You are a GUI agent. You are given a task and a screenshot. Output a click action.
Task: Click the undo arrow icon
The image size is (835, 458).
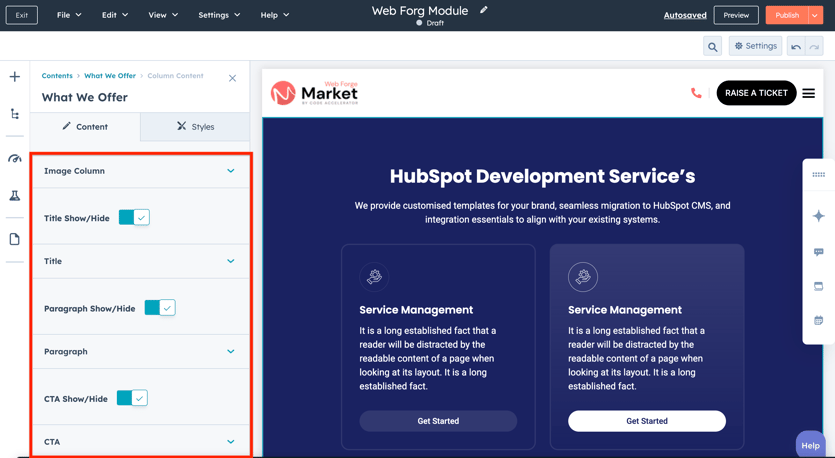point(796,47)
